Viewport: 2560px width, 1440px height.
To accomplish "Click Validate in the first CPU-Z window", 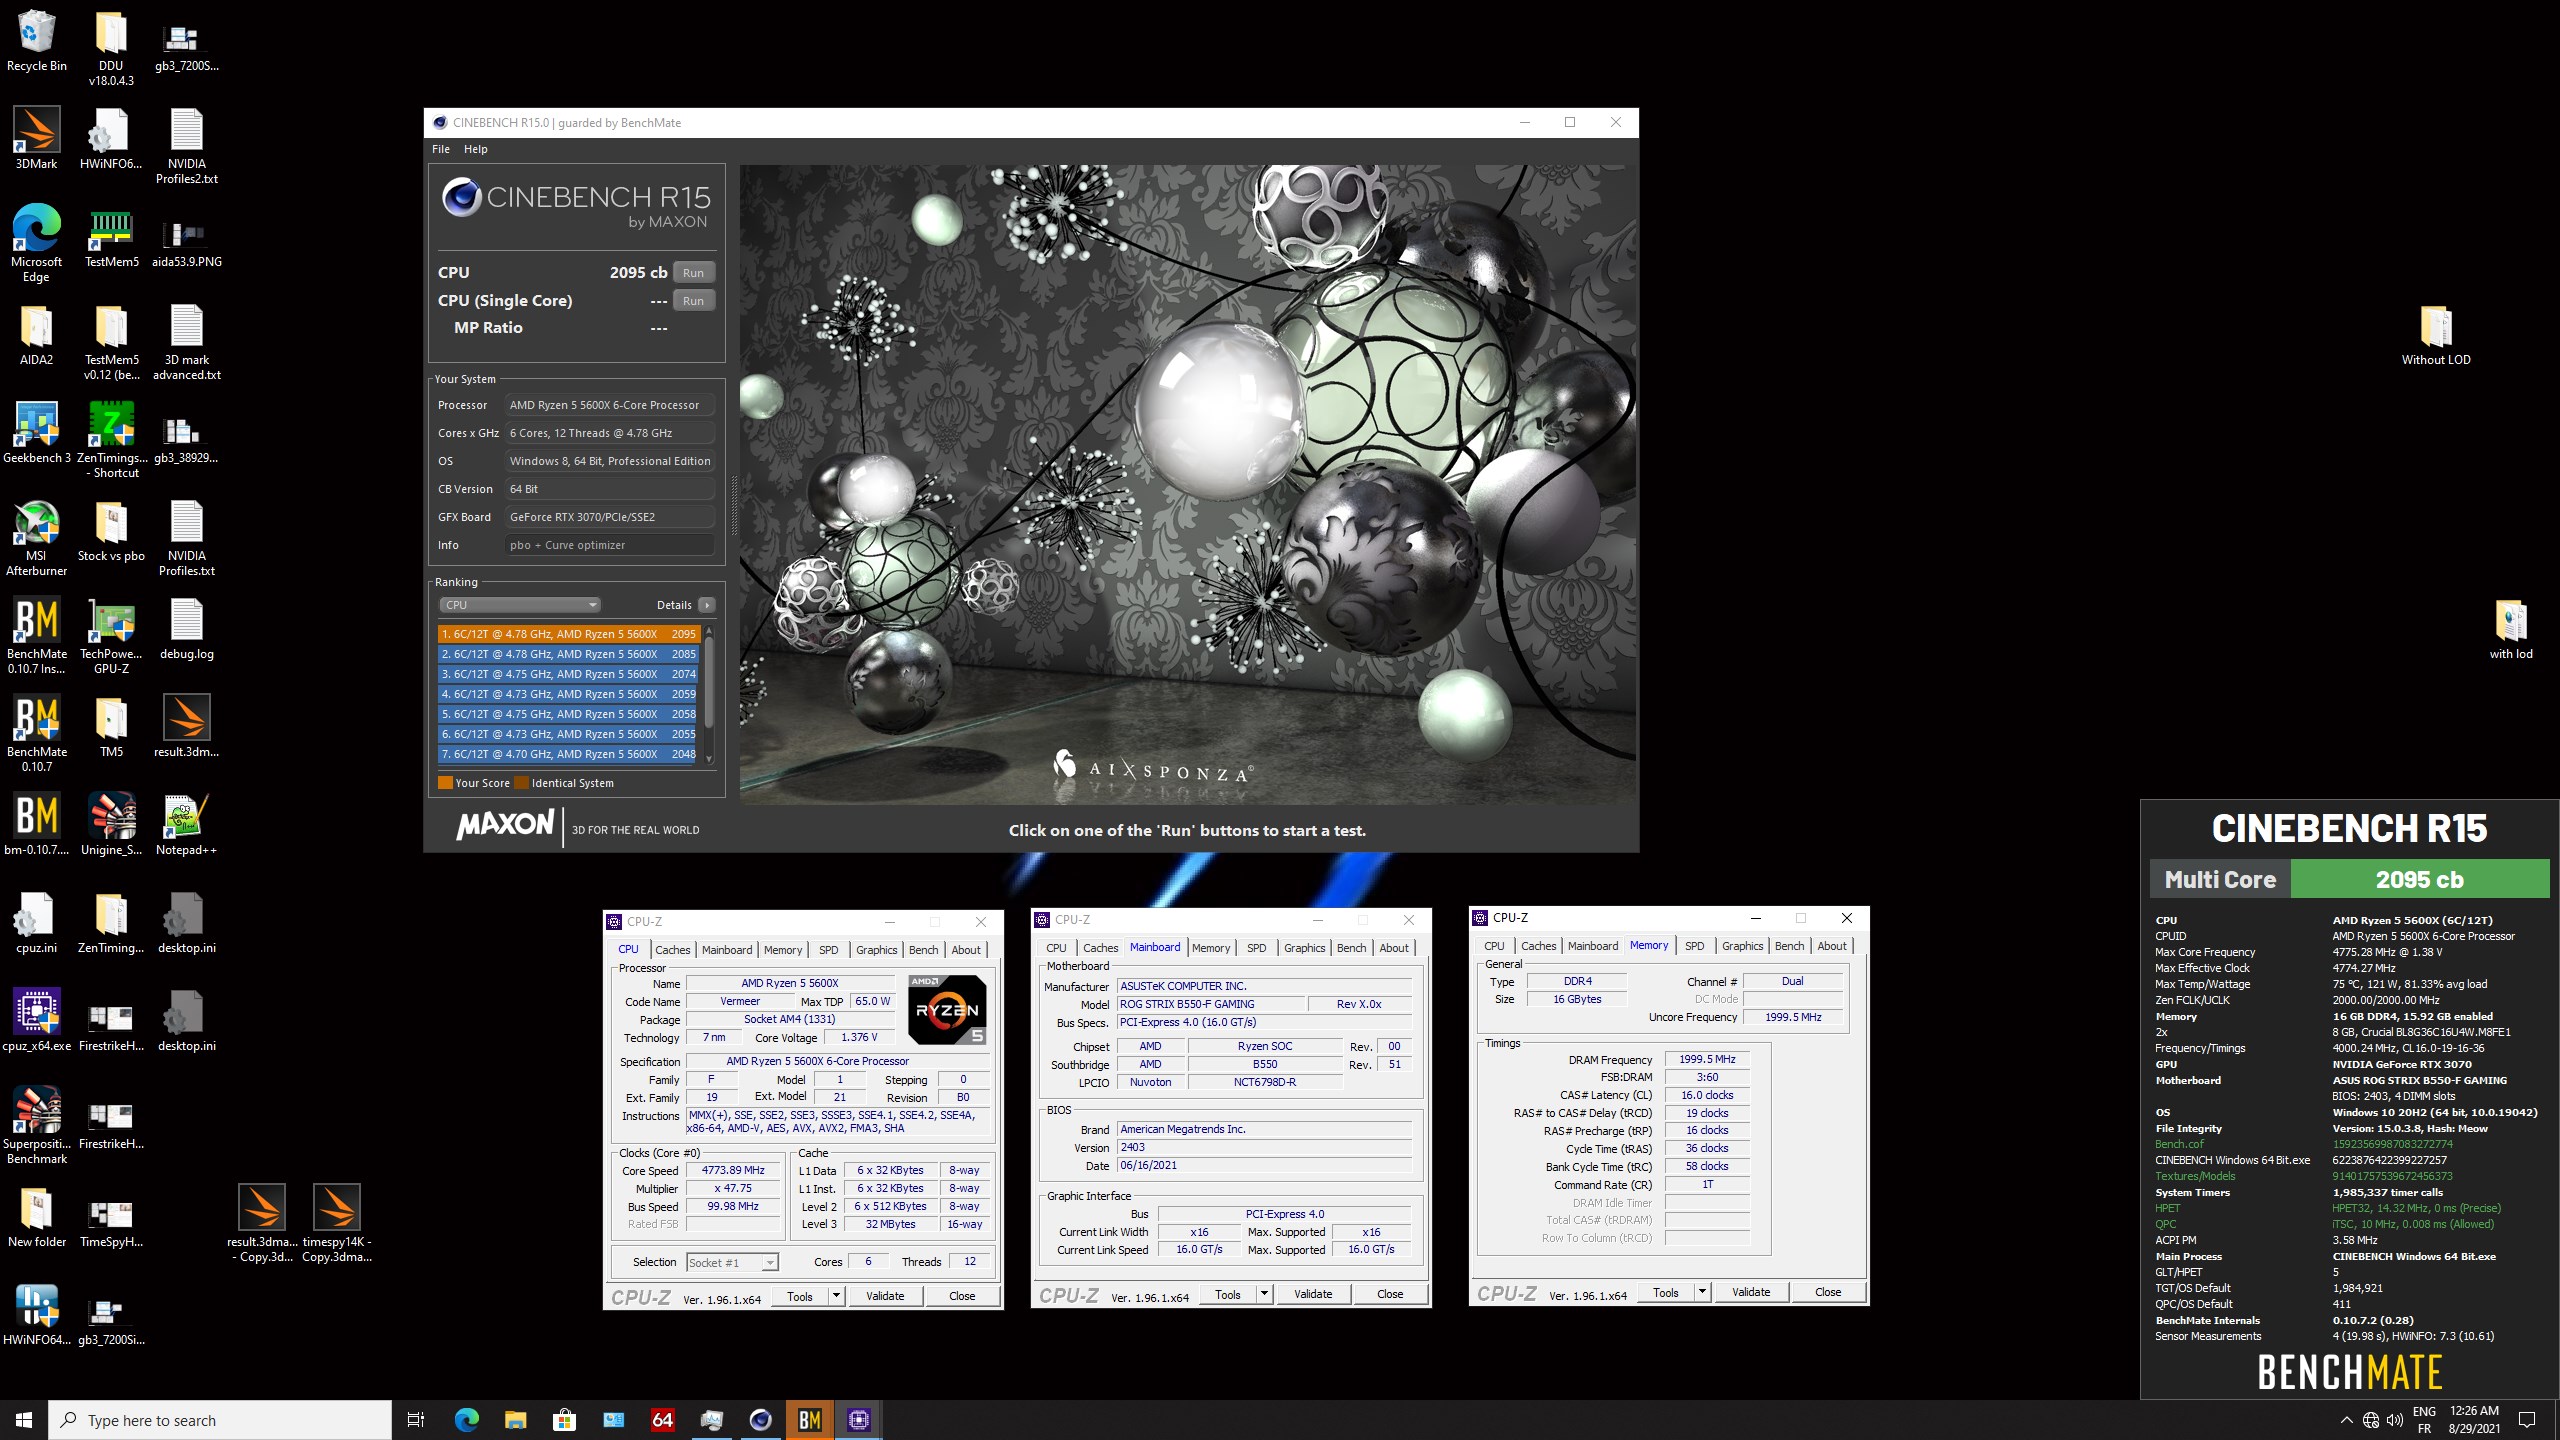I will point(885,1296).
